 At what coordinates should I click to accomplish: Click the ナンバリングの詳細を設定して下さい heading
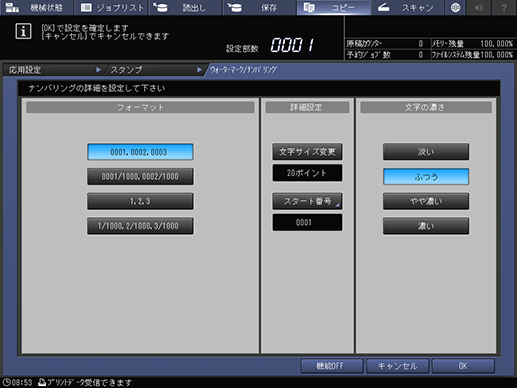click(97, 88)
